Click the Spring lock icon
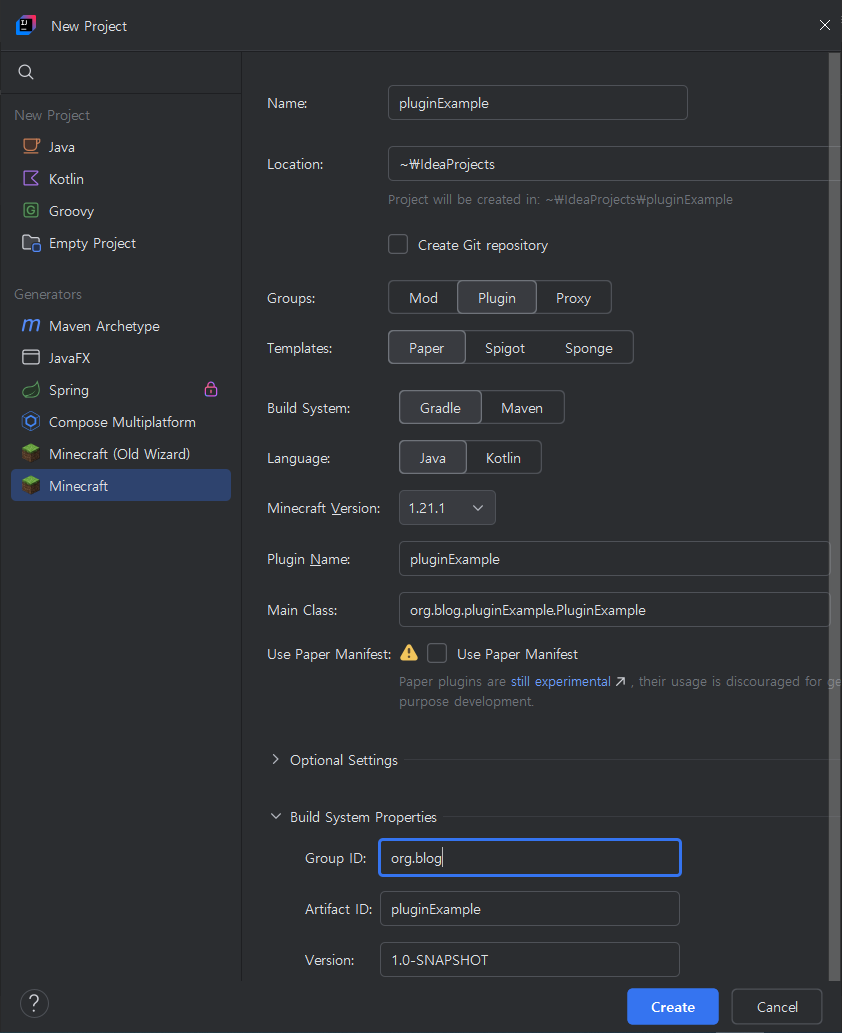The height and width of the screenshot is (1033, 842). 211,389
